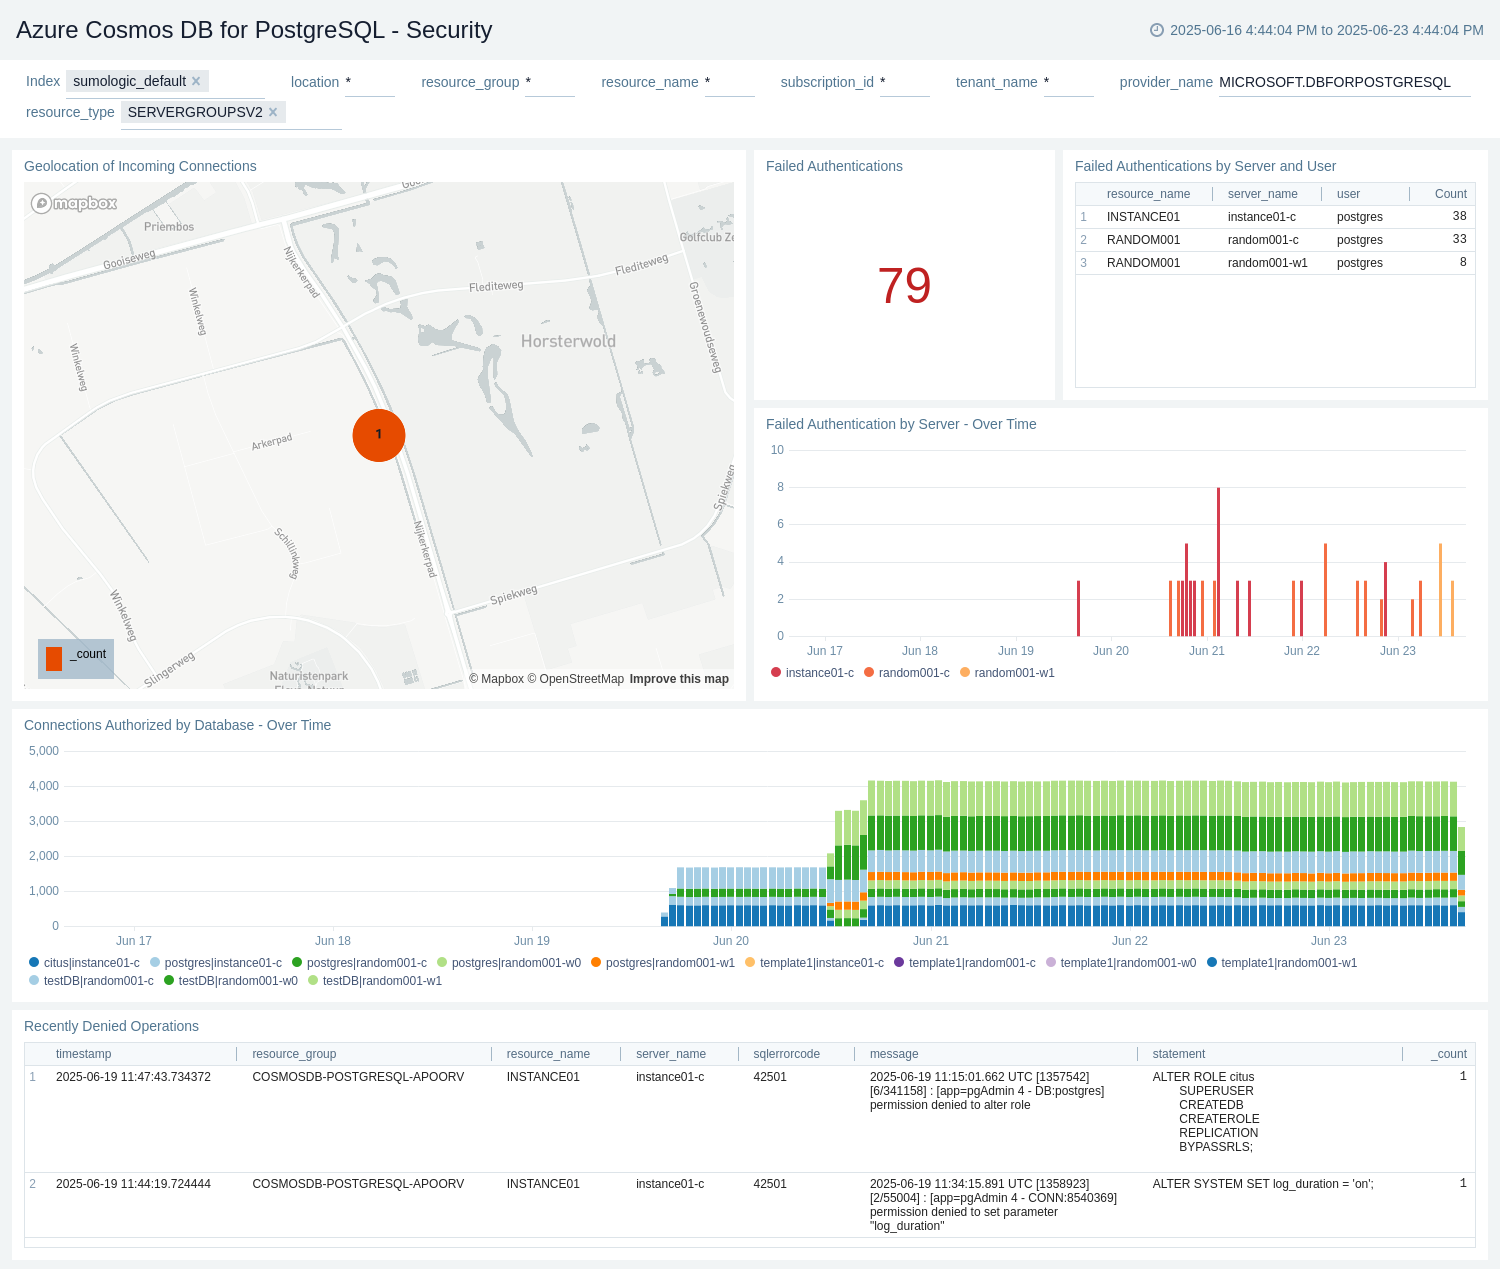The image size is (1500, 1269).
Task: Click count 33 in random001-c row
Action: click(1460, 239)
